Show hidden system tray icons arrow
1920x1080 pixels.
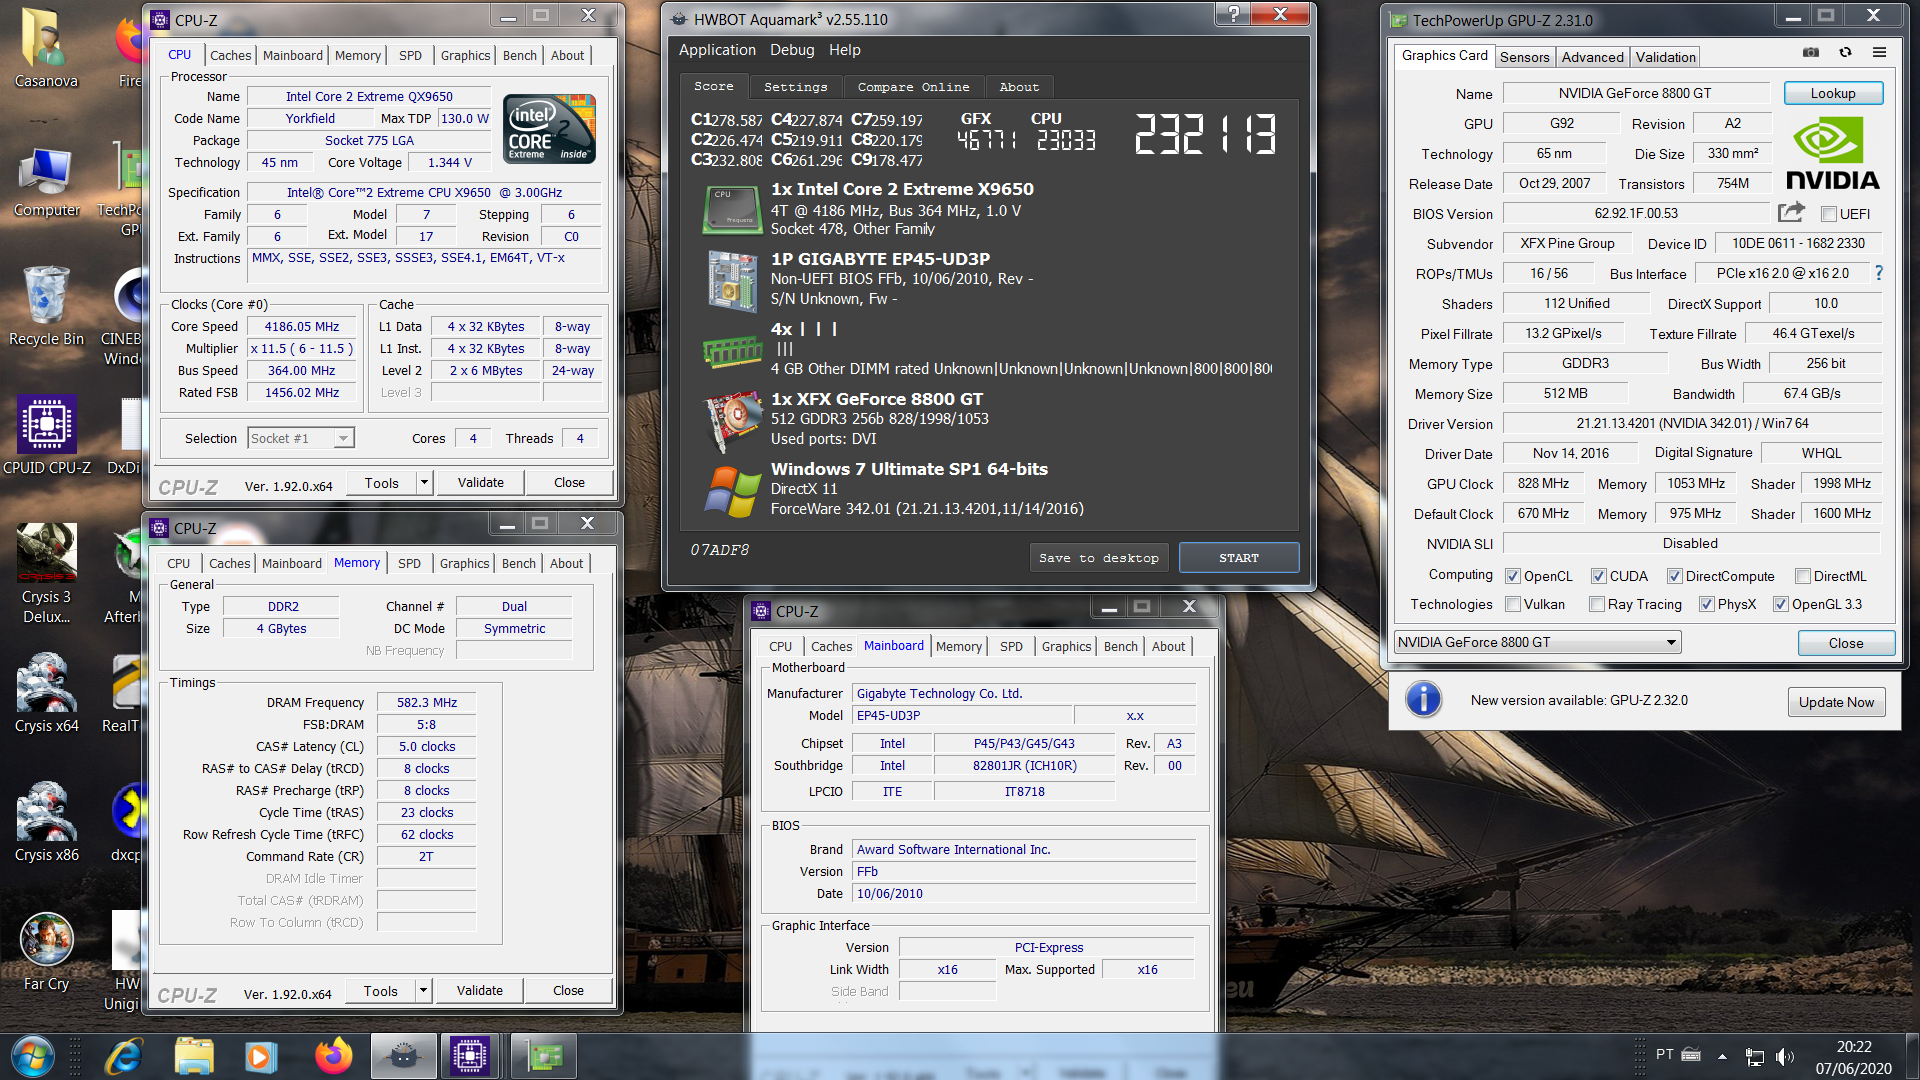(1722, 1056)
